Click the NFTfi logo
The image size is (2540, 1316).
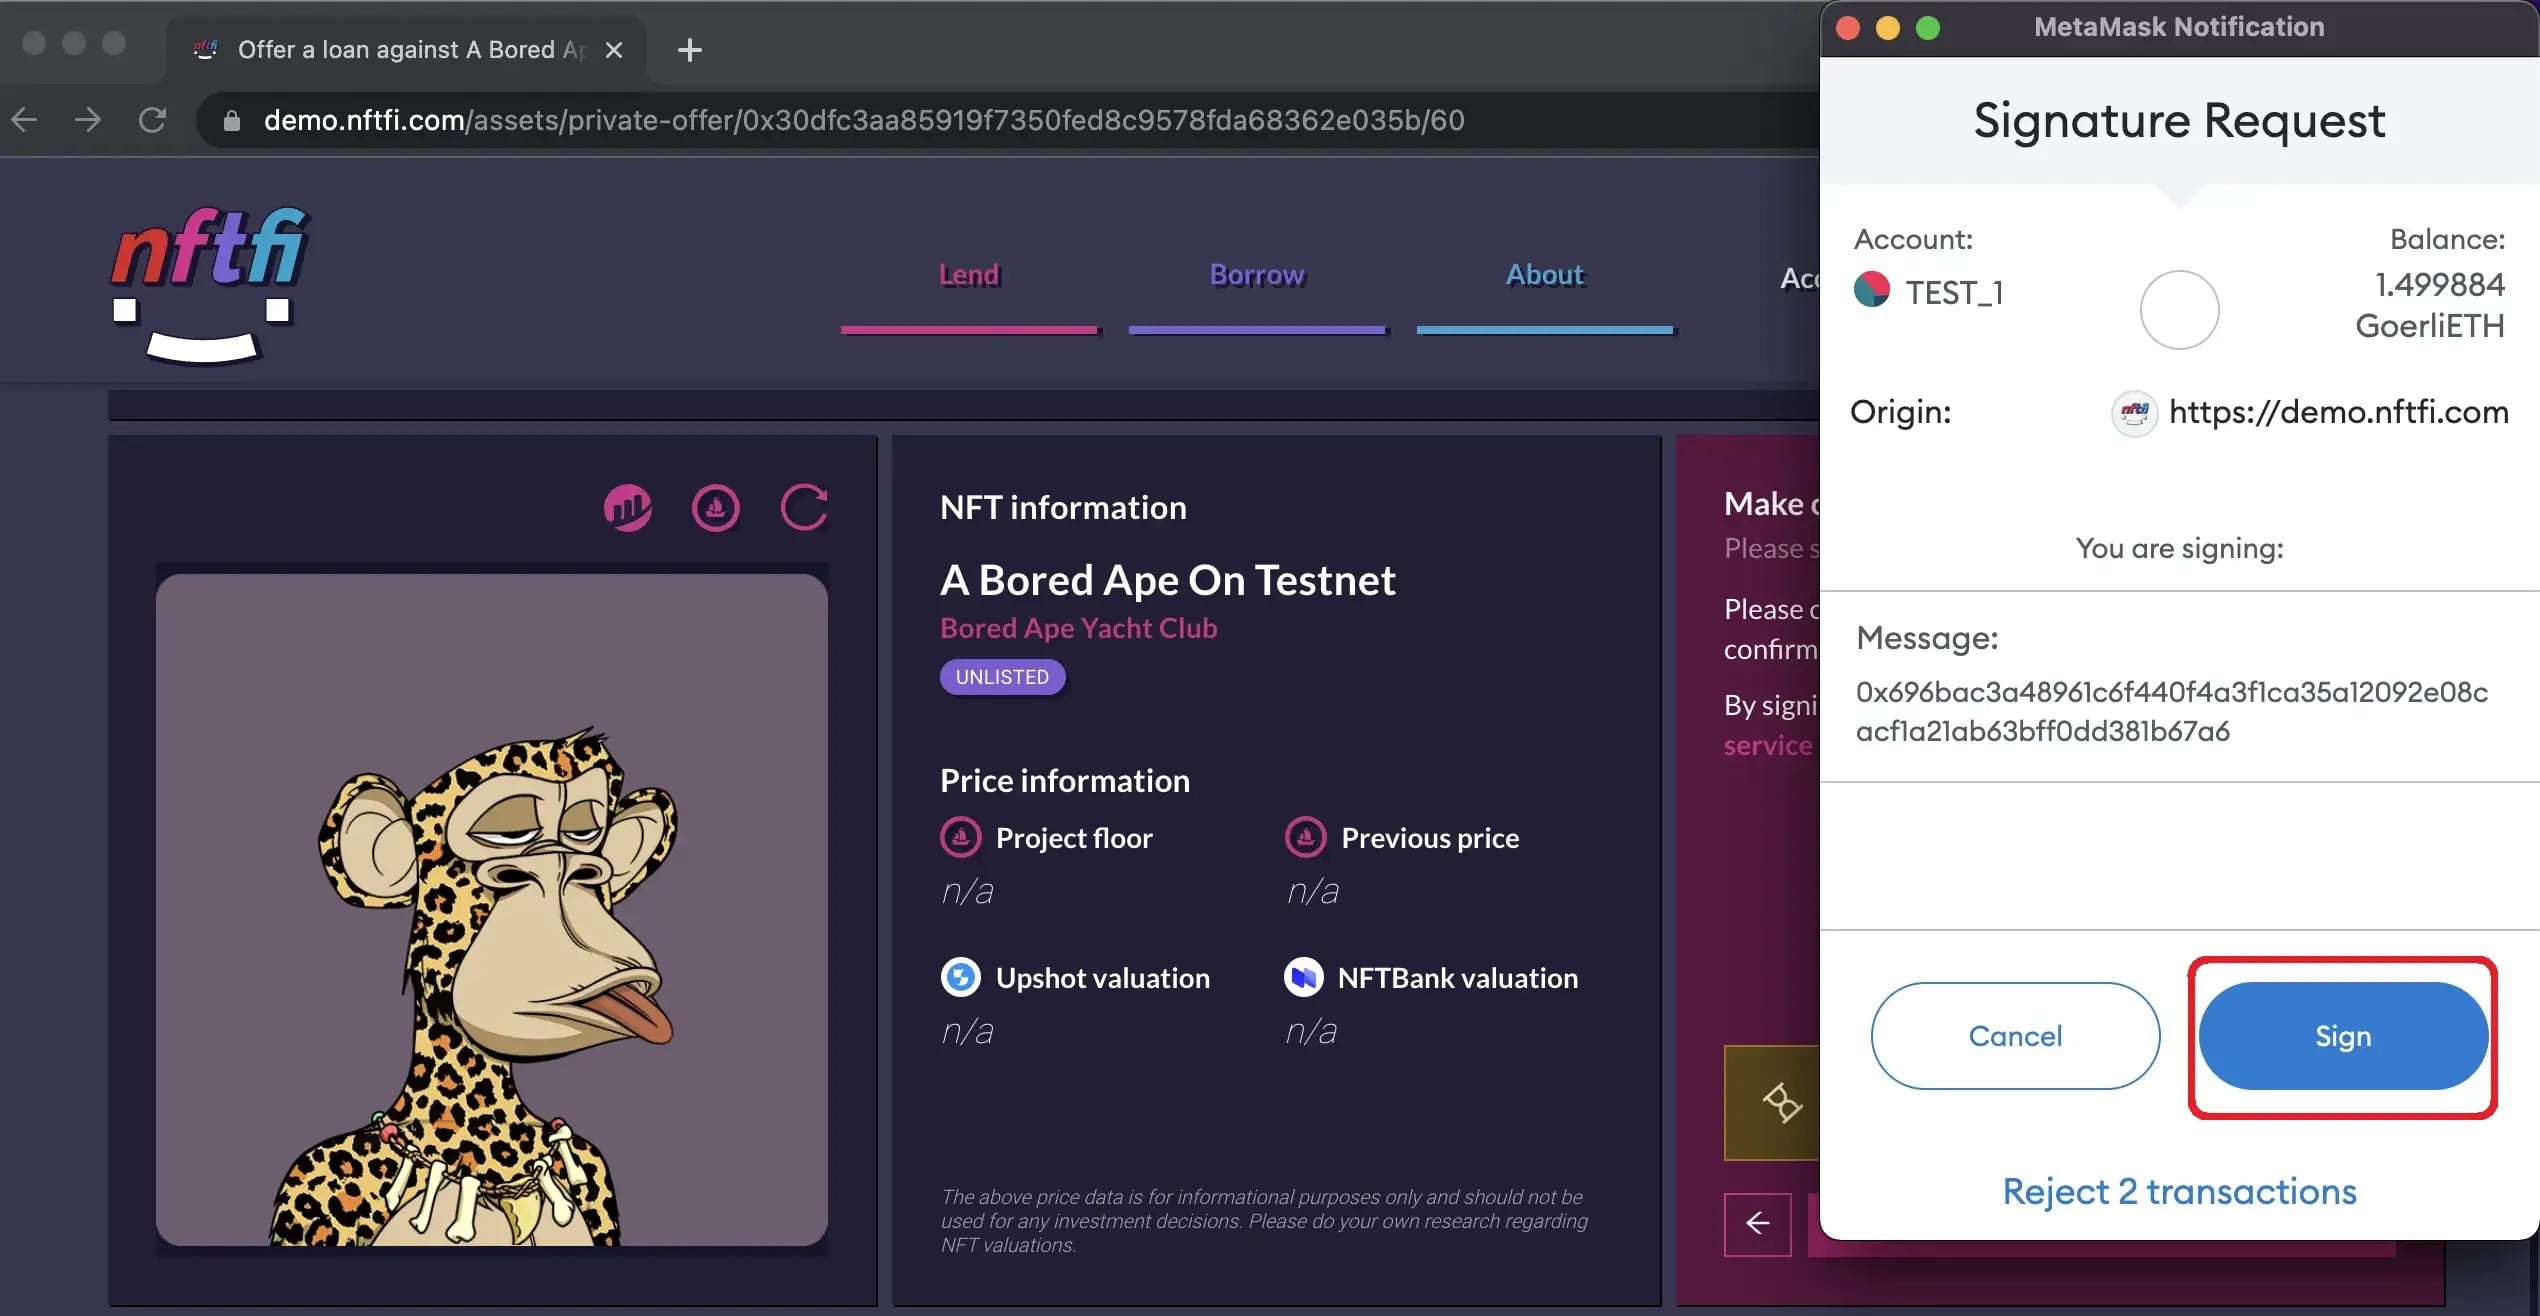point(210,284)
